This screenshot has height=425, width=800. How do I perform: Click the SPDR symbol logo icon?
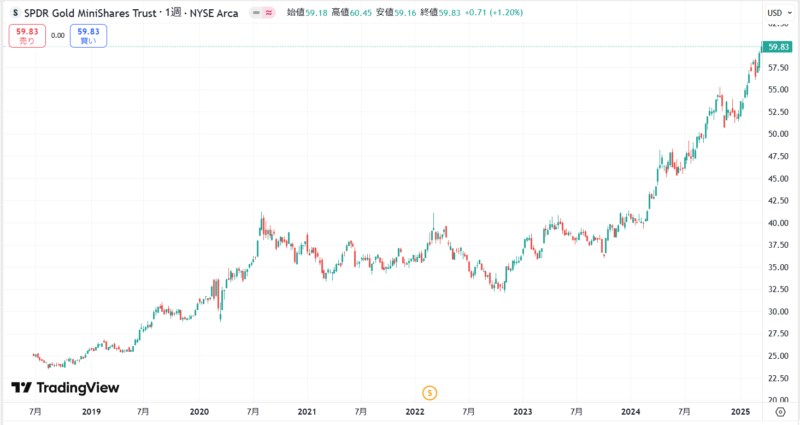(15, 13)
